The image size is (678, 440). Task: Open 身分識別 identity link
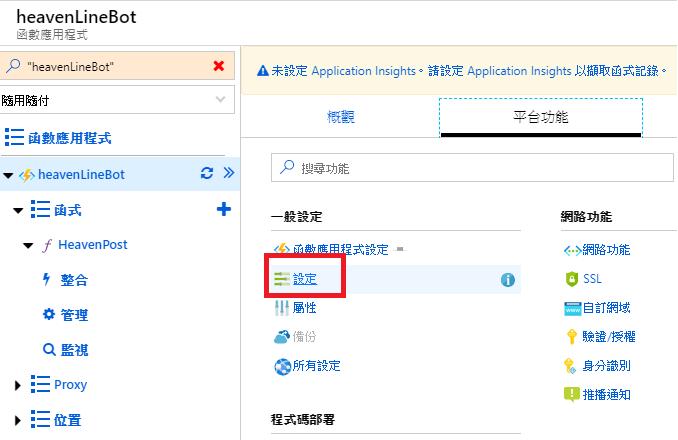coord(606,366)
